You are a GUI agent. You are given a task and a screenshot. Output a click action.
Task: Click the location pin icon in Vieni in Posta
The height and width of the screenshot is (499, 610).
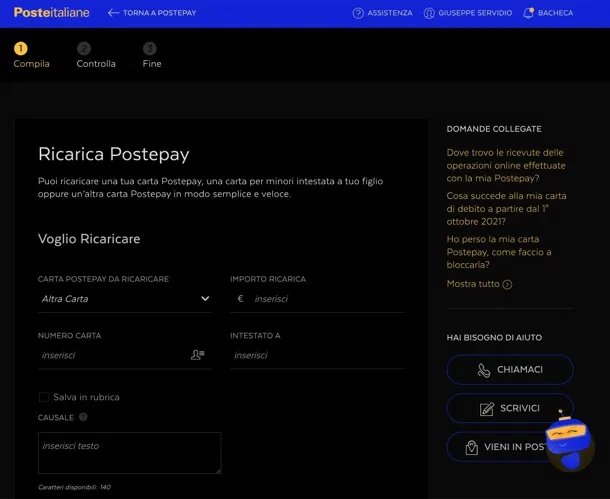(472, 448)
